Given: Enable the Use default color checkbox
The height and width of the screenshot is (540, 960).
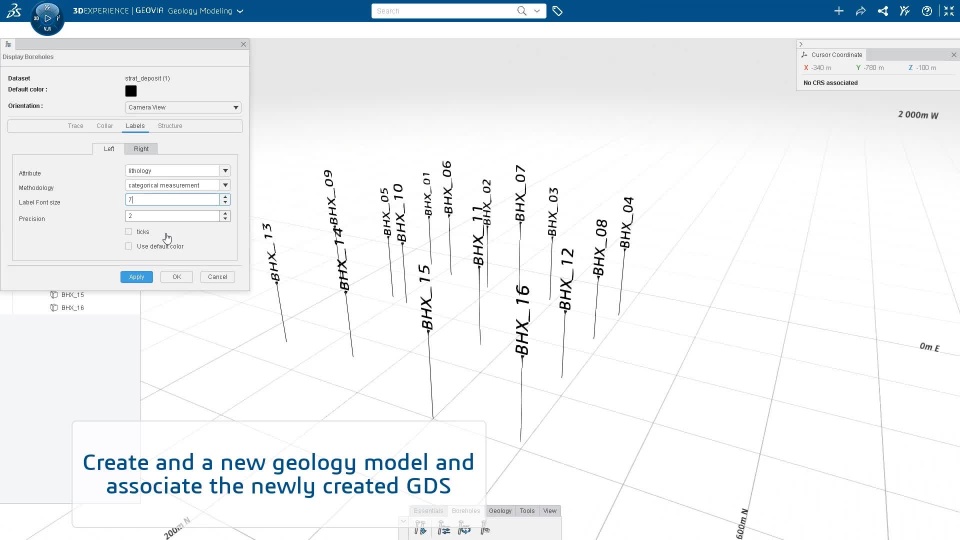Looking at the screenshot, I should click(x=129, y=246).
